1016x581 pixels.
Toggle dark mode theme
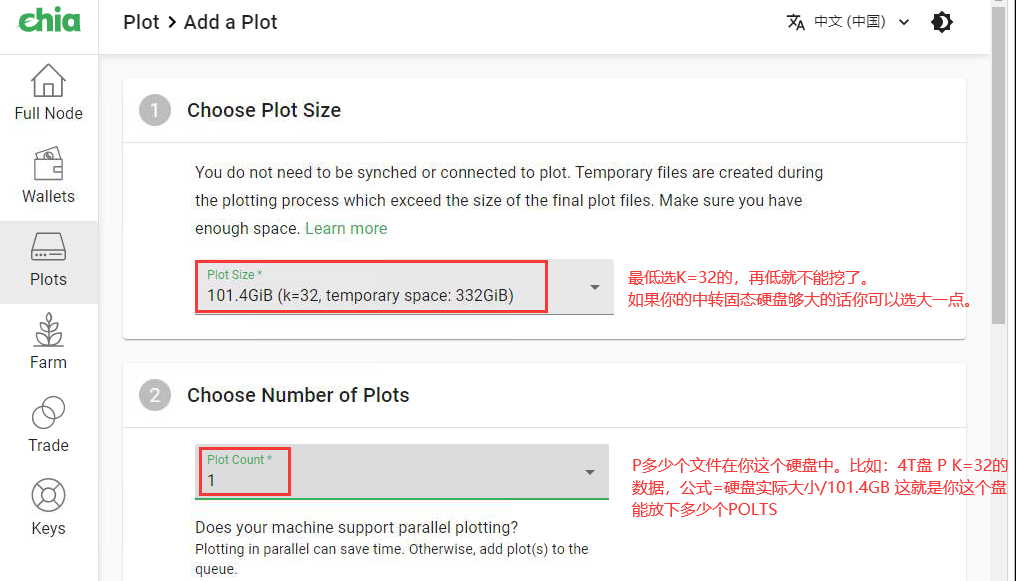tap(941, 22)
